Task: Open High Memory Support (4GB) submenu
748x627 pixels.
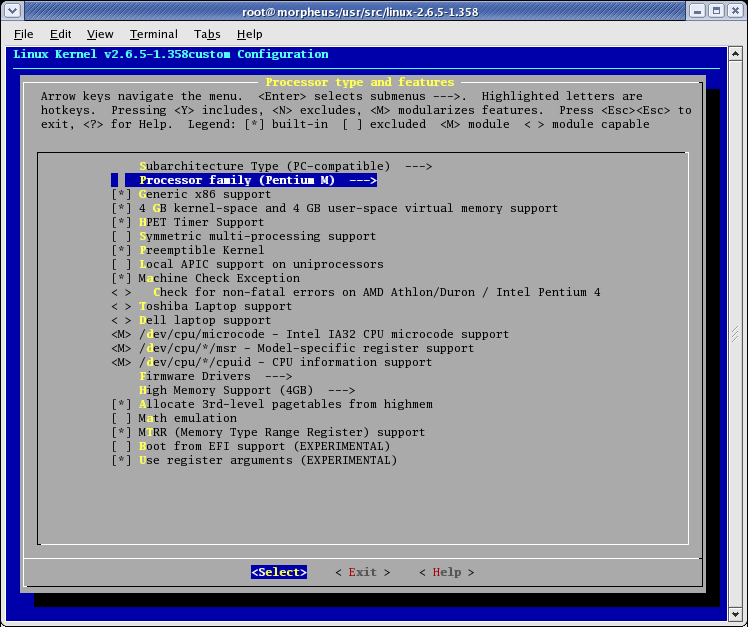Action: (247, 390)
